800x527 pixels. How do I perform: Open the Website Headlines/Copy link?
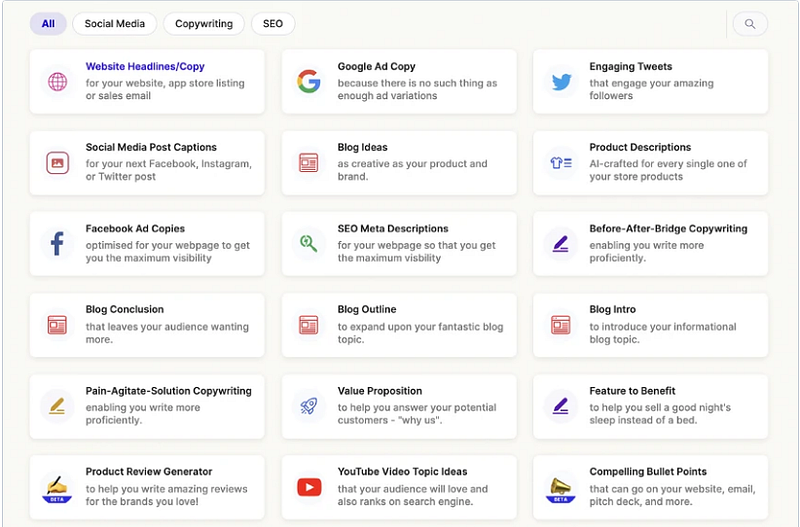145,67
